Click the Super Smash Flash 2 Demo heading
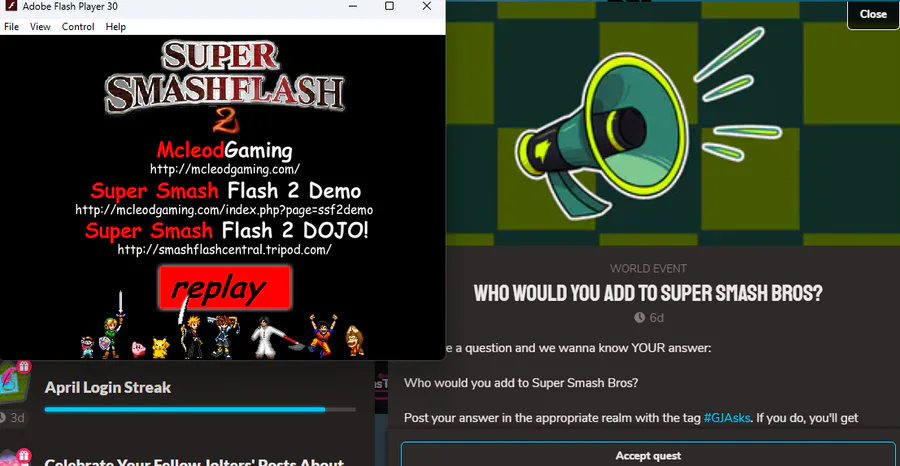The image size is (900, 466). pyautogui.click(x=226, y=190)
